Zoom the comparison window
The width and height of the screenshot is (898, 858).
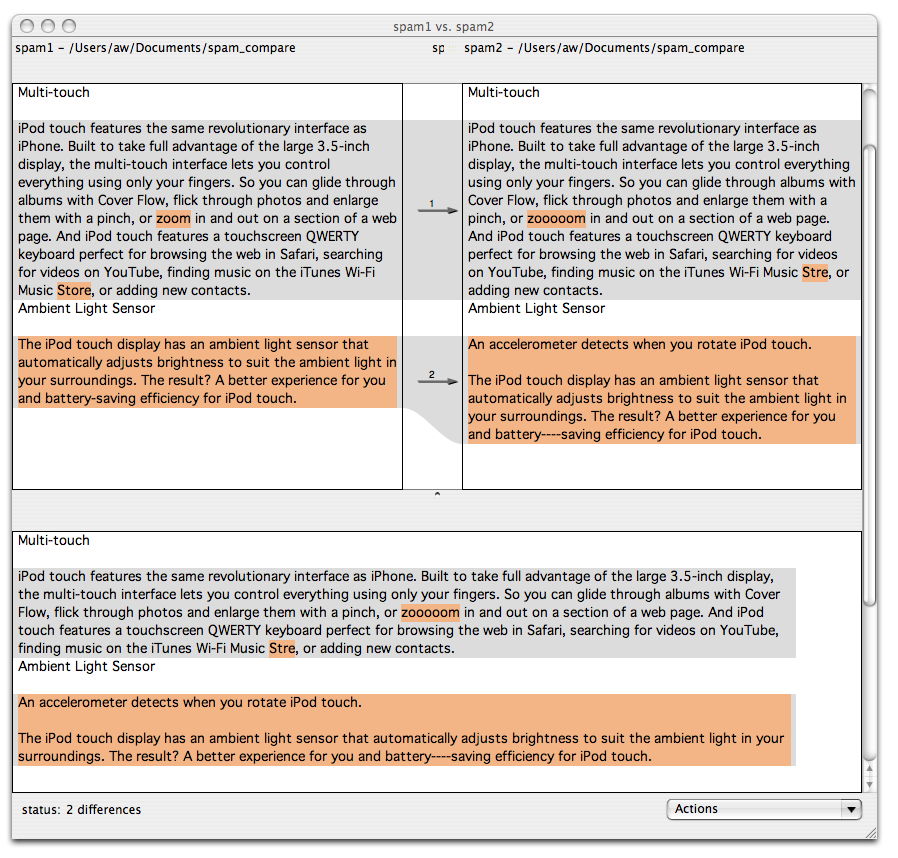(x=69, y=26)
